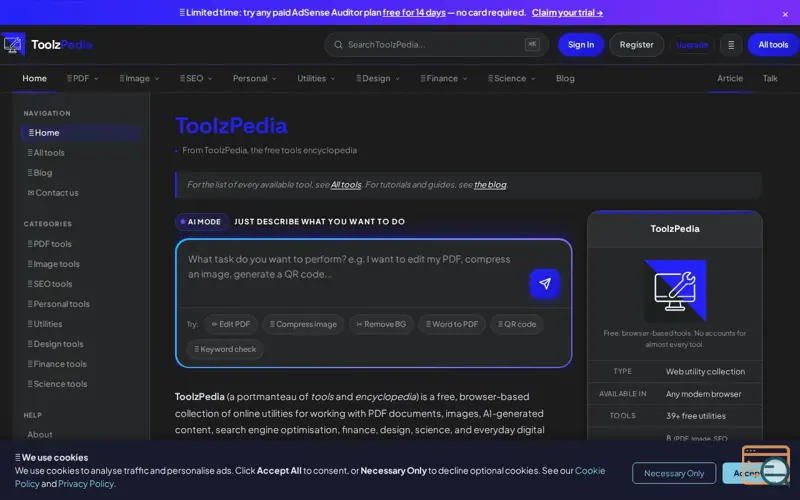Open the Science dropdown menu
This screenshot has width=800, height=500.
pyautogui.click(x=512, y=79)
